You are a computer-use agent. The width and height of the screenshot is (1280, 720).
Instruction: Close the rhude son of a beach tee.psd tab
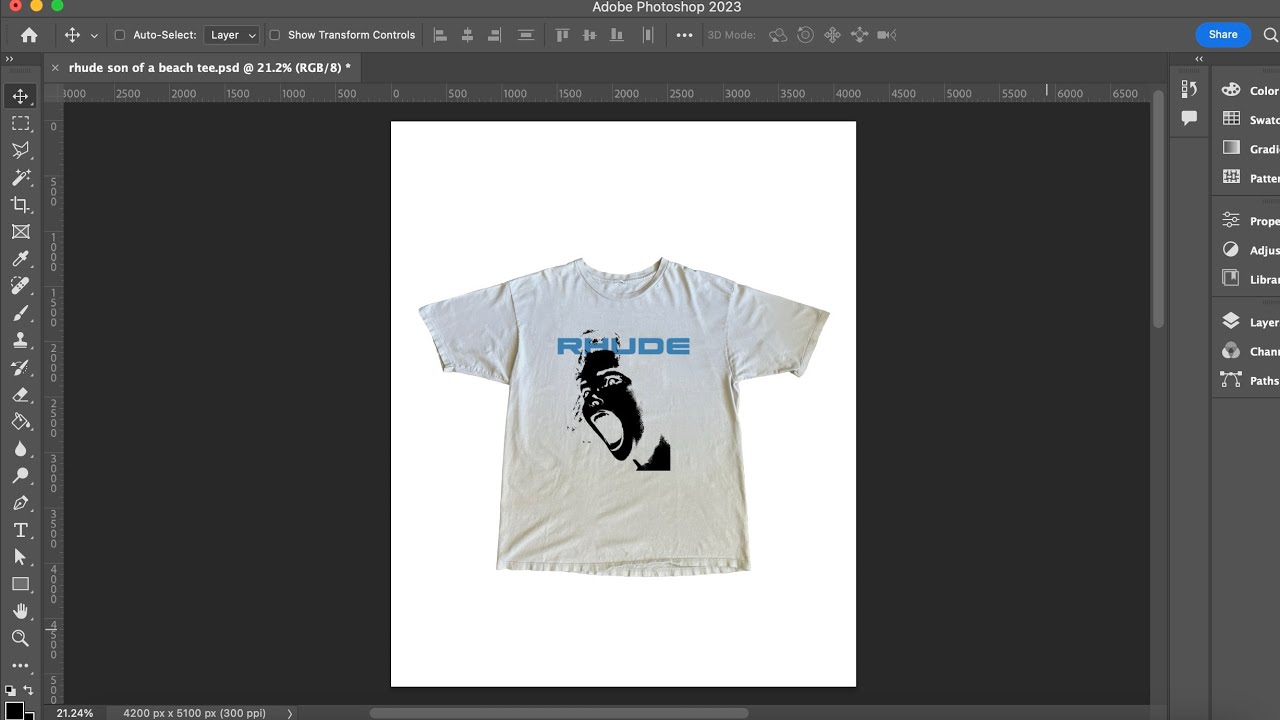tap(55, 68)
